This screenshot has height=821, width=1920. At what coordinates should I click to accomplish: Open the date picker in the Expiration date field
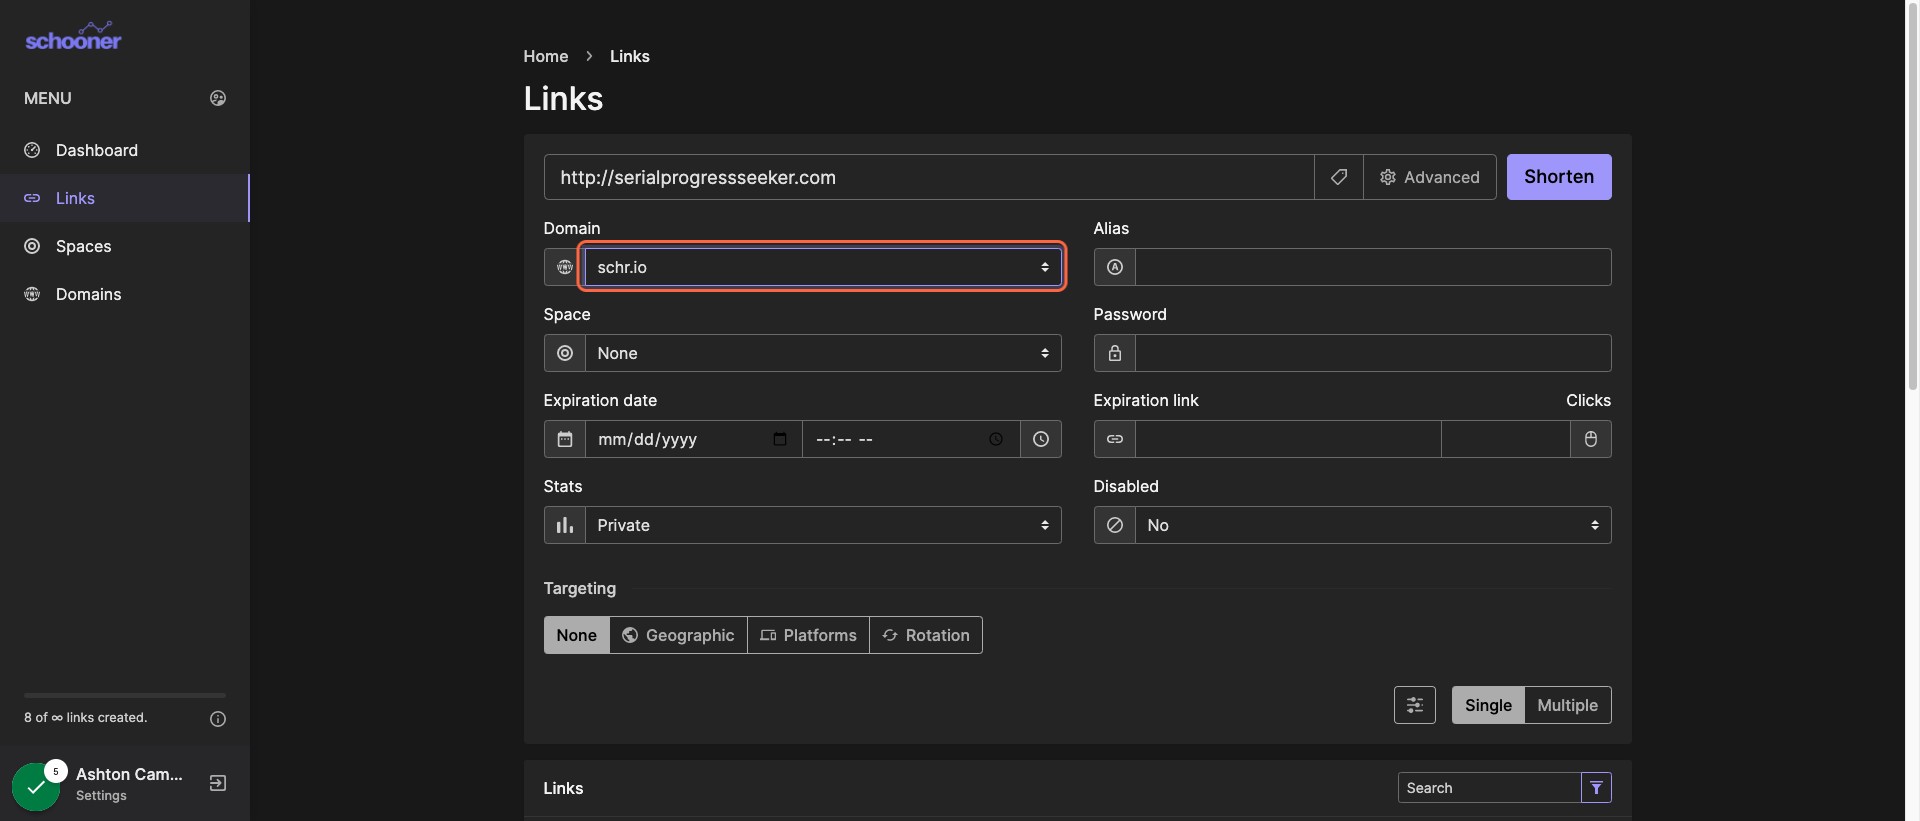tap(780, 439)
